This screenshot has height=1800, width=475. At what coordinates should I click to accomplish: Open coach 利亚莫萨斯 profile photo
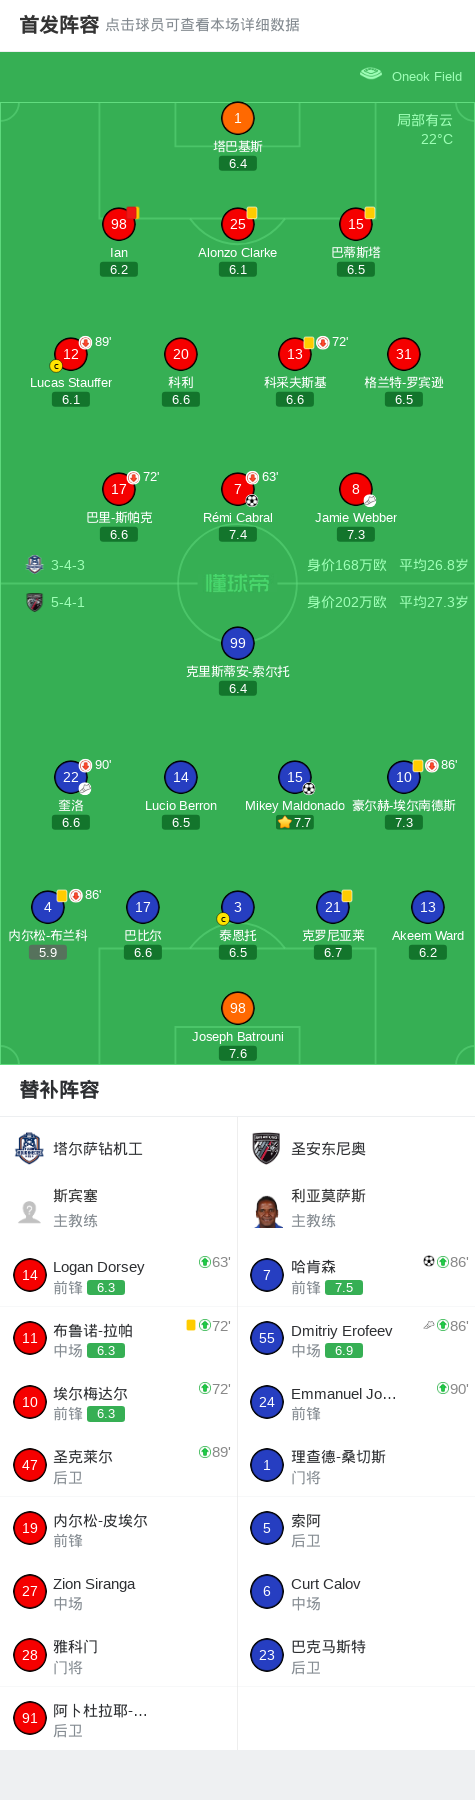pyautogui.click(x=267, y=1210)
